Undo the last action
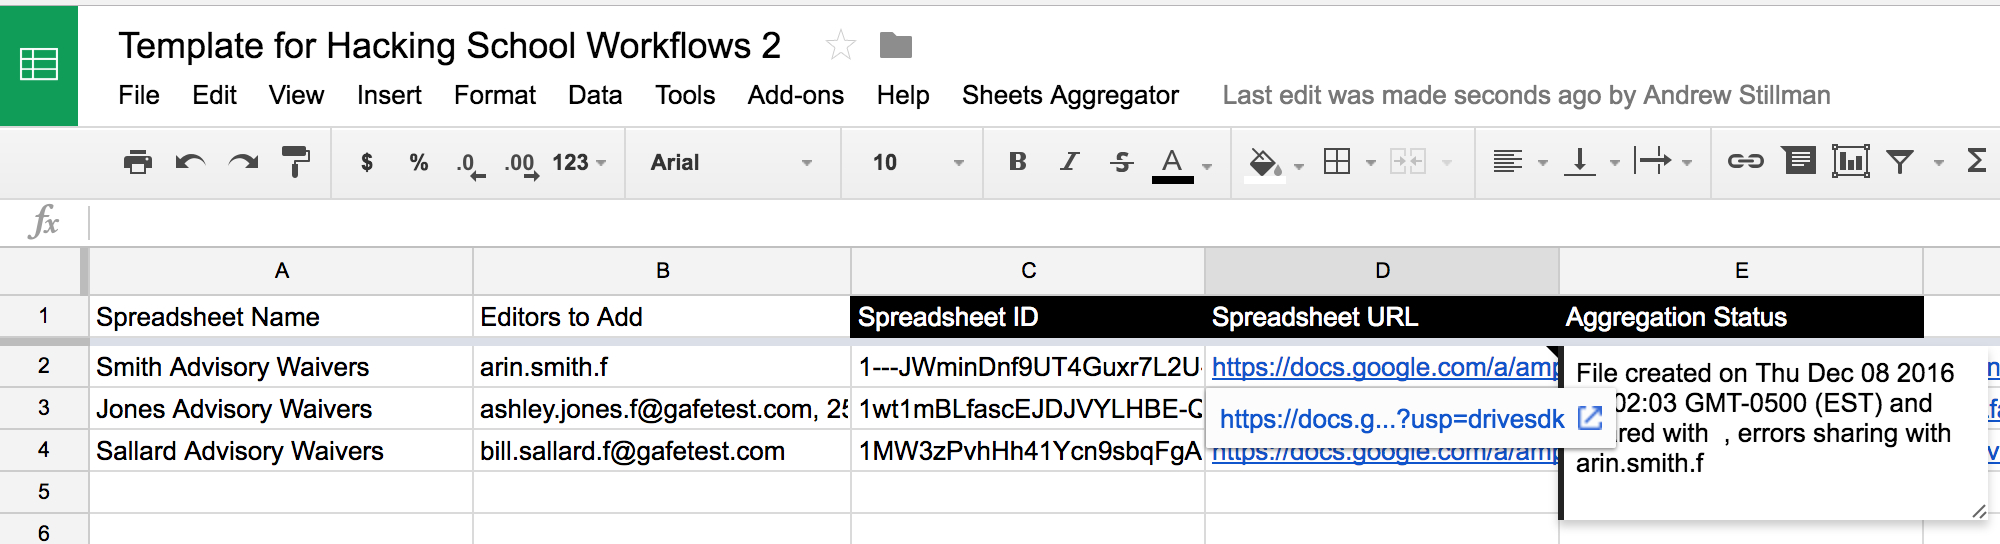Image resolution: width=2000 pixels, height=544 pixels. 190,162
